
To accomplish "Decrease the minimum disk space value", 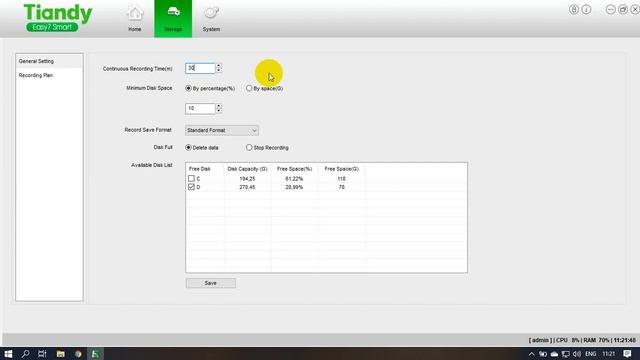I will coord(219,111).
